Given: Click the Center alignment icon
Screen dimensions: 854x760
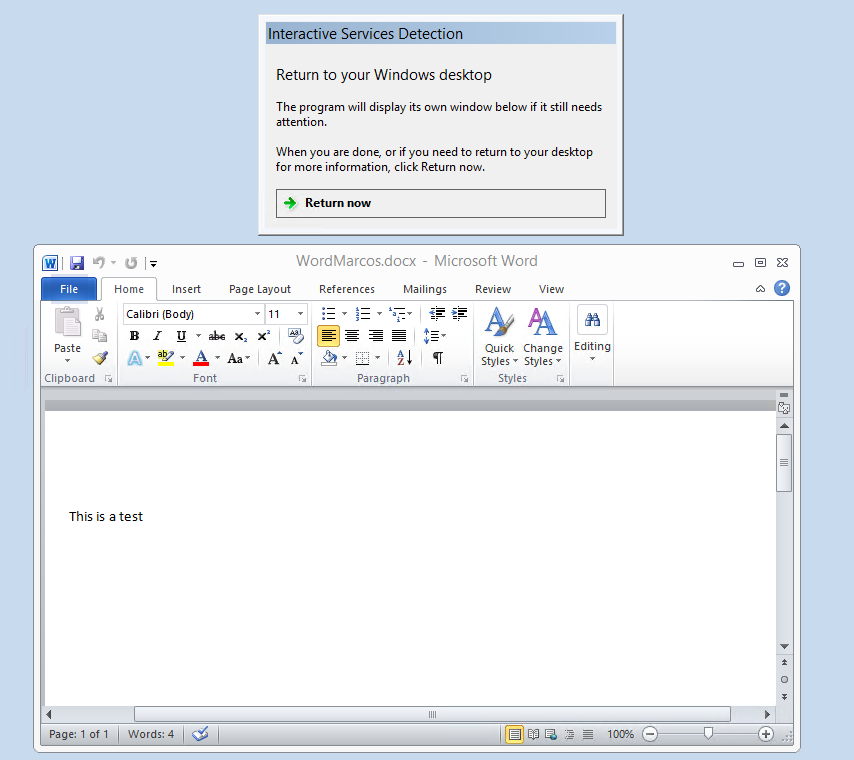Looking at the screenshot, I should (x=352, y=336).
